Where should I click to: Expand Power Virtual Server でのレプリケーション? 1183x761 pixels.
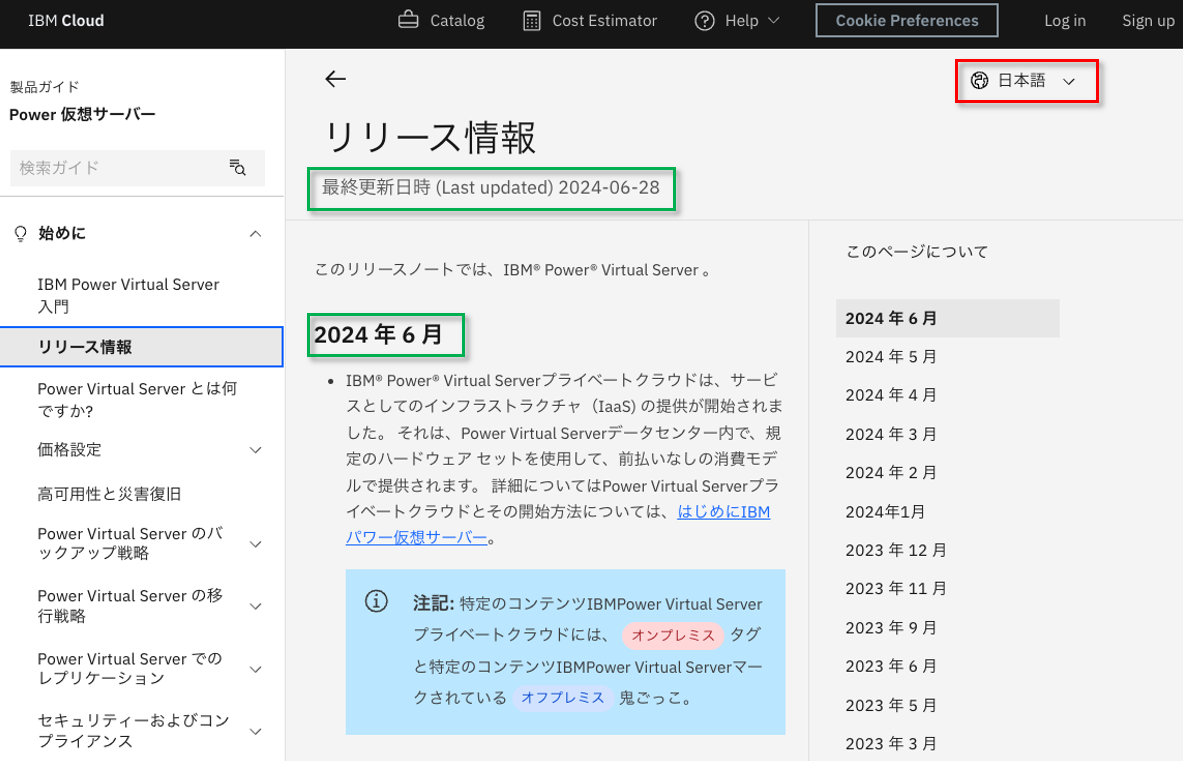[256, 669]
